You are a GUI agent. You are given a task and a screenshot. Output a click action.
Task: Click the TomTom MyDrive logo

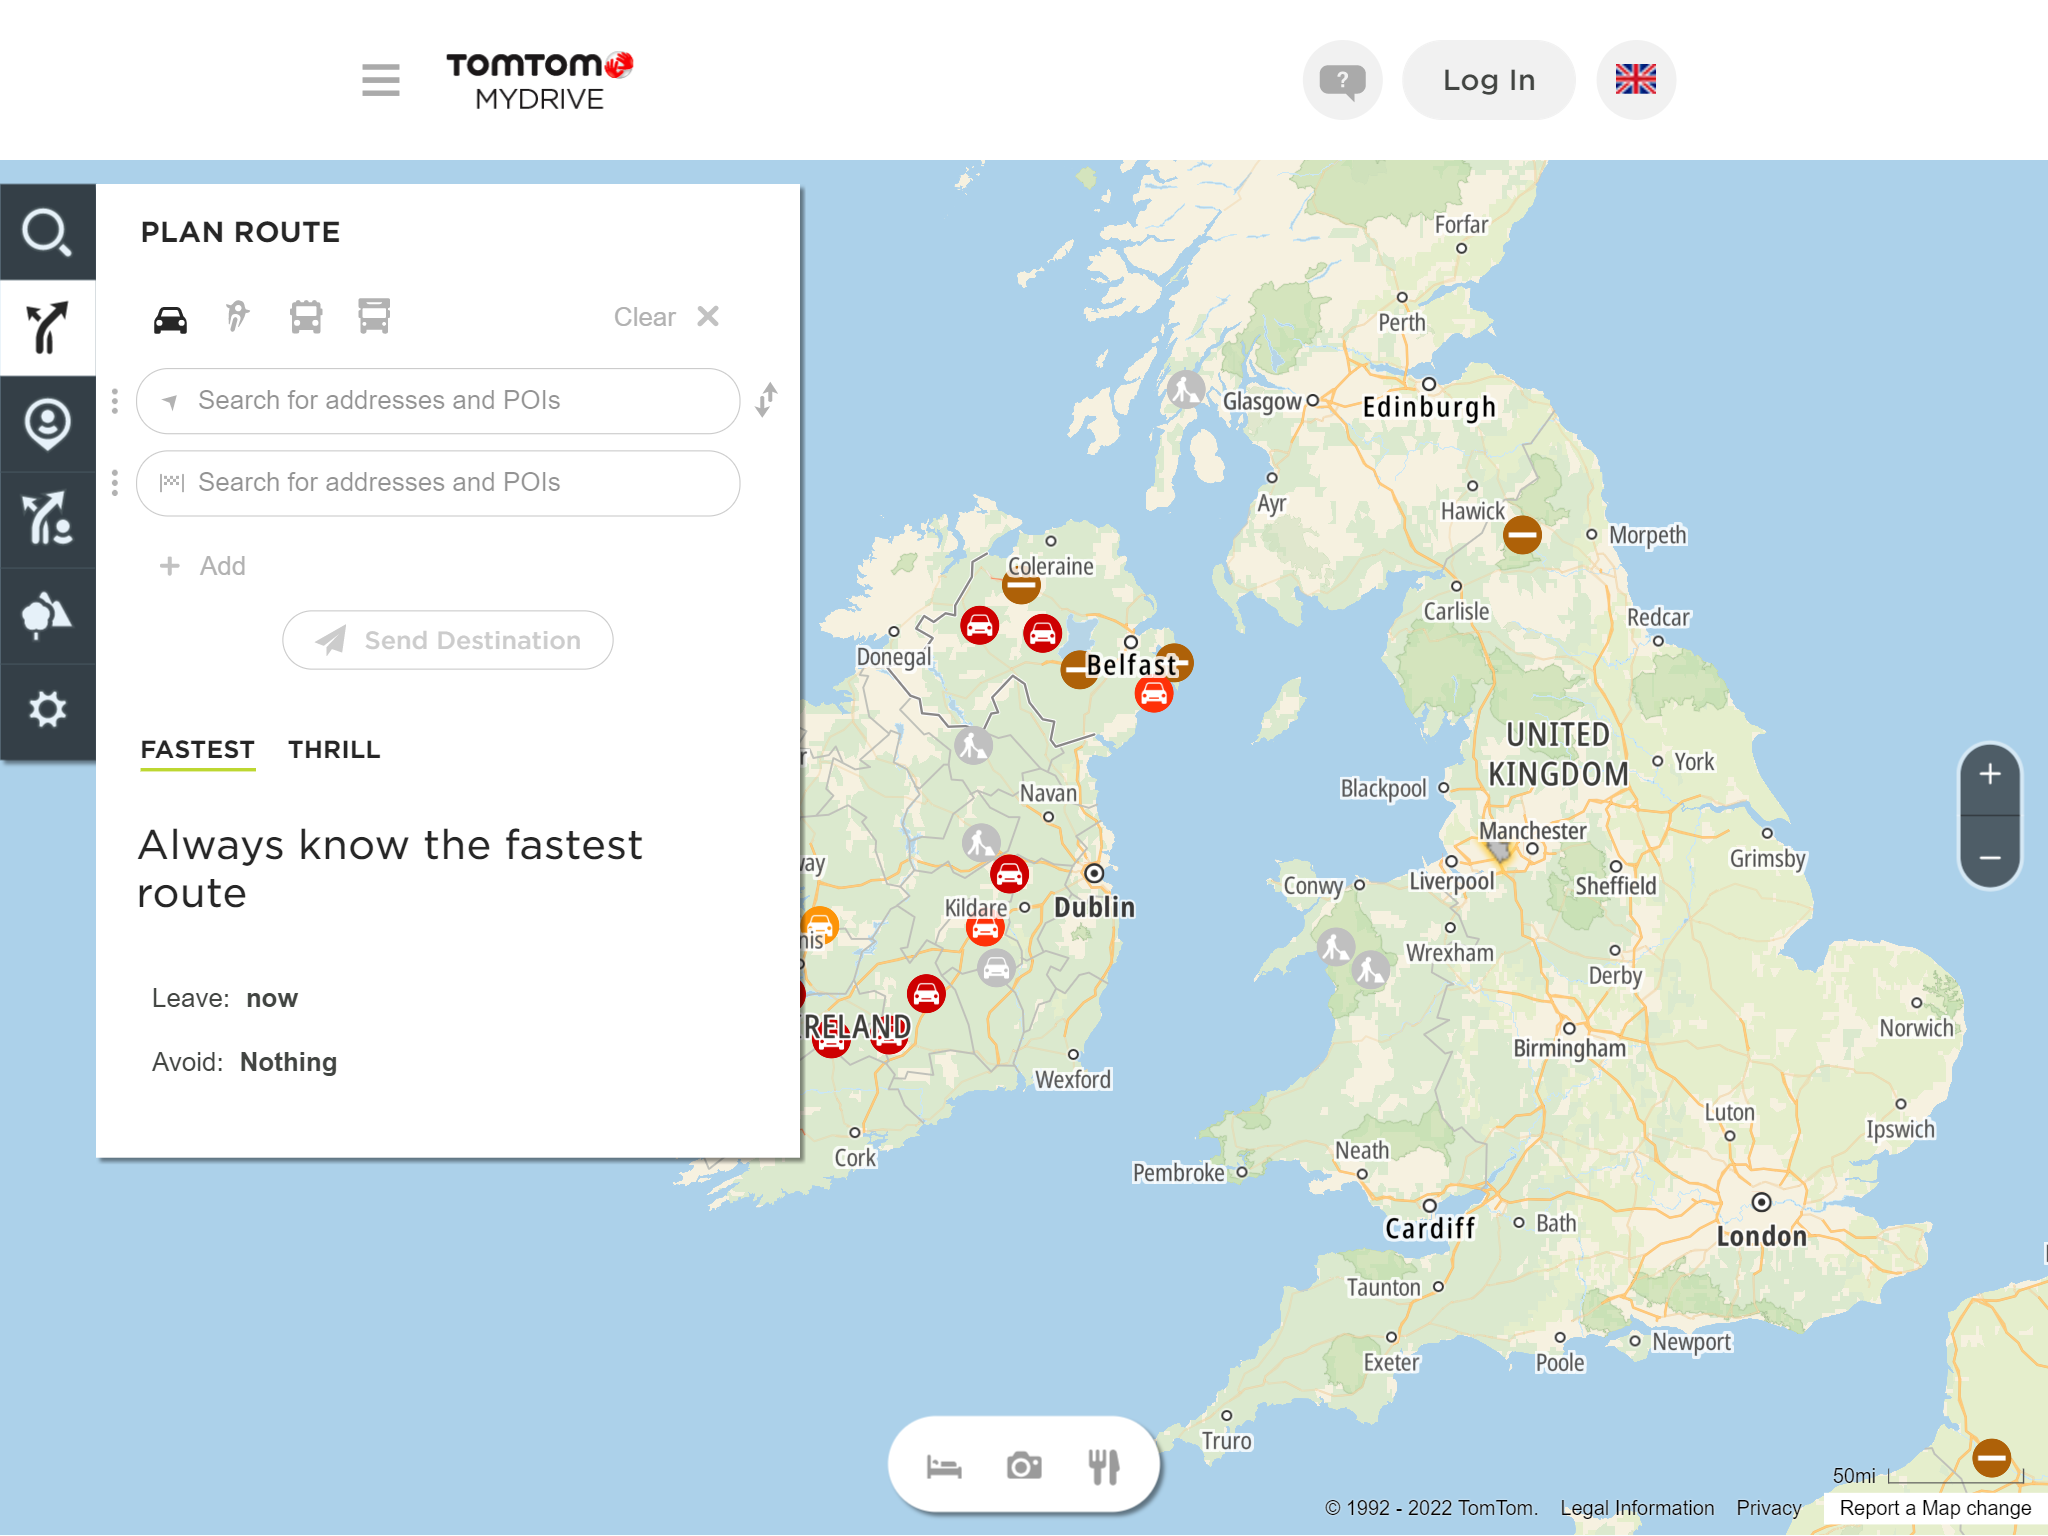(539, 80)
